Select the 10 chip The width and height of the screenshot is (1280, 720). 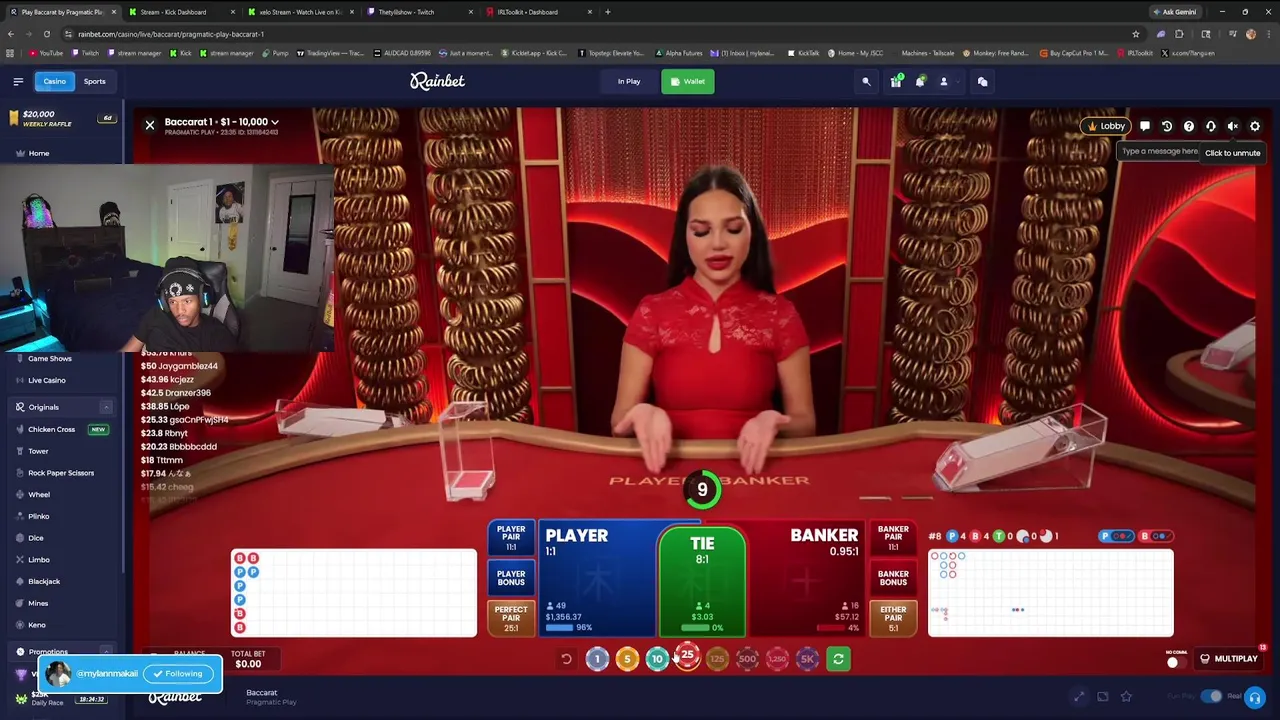[x=657, y=658]
